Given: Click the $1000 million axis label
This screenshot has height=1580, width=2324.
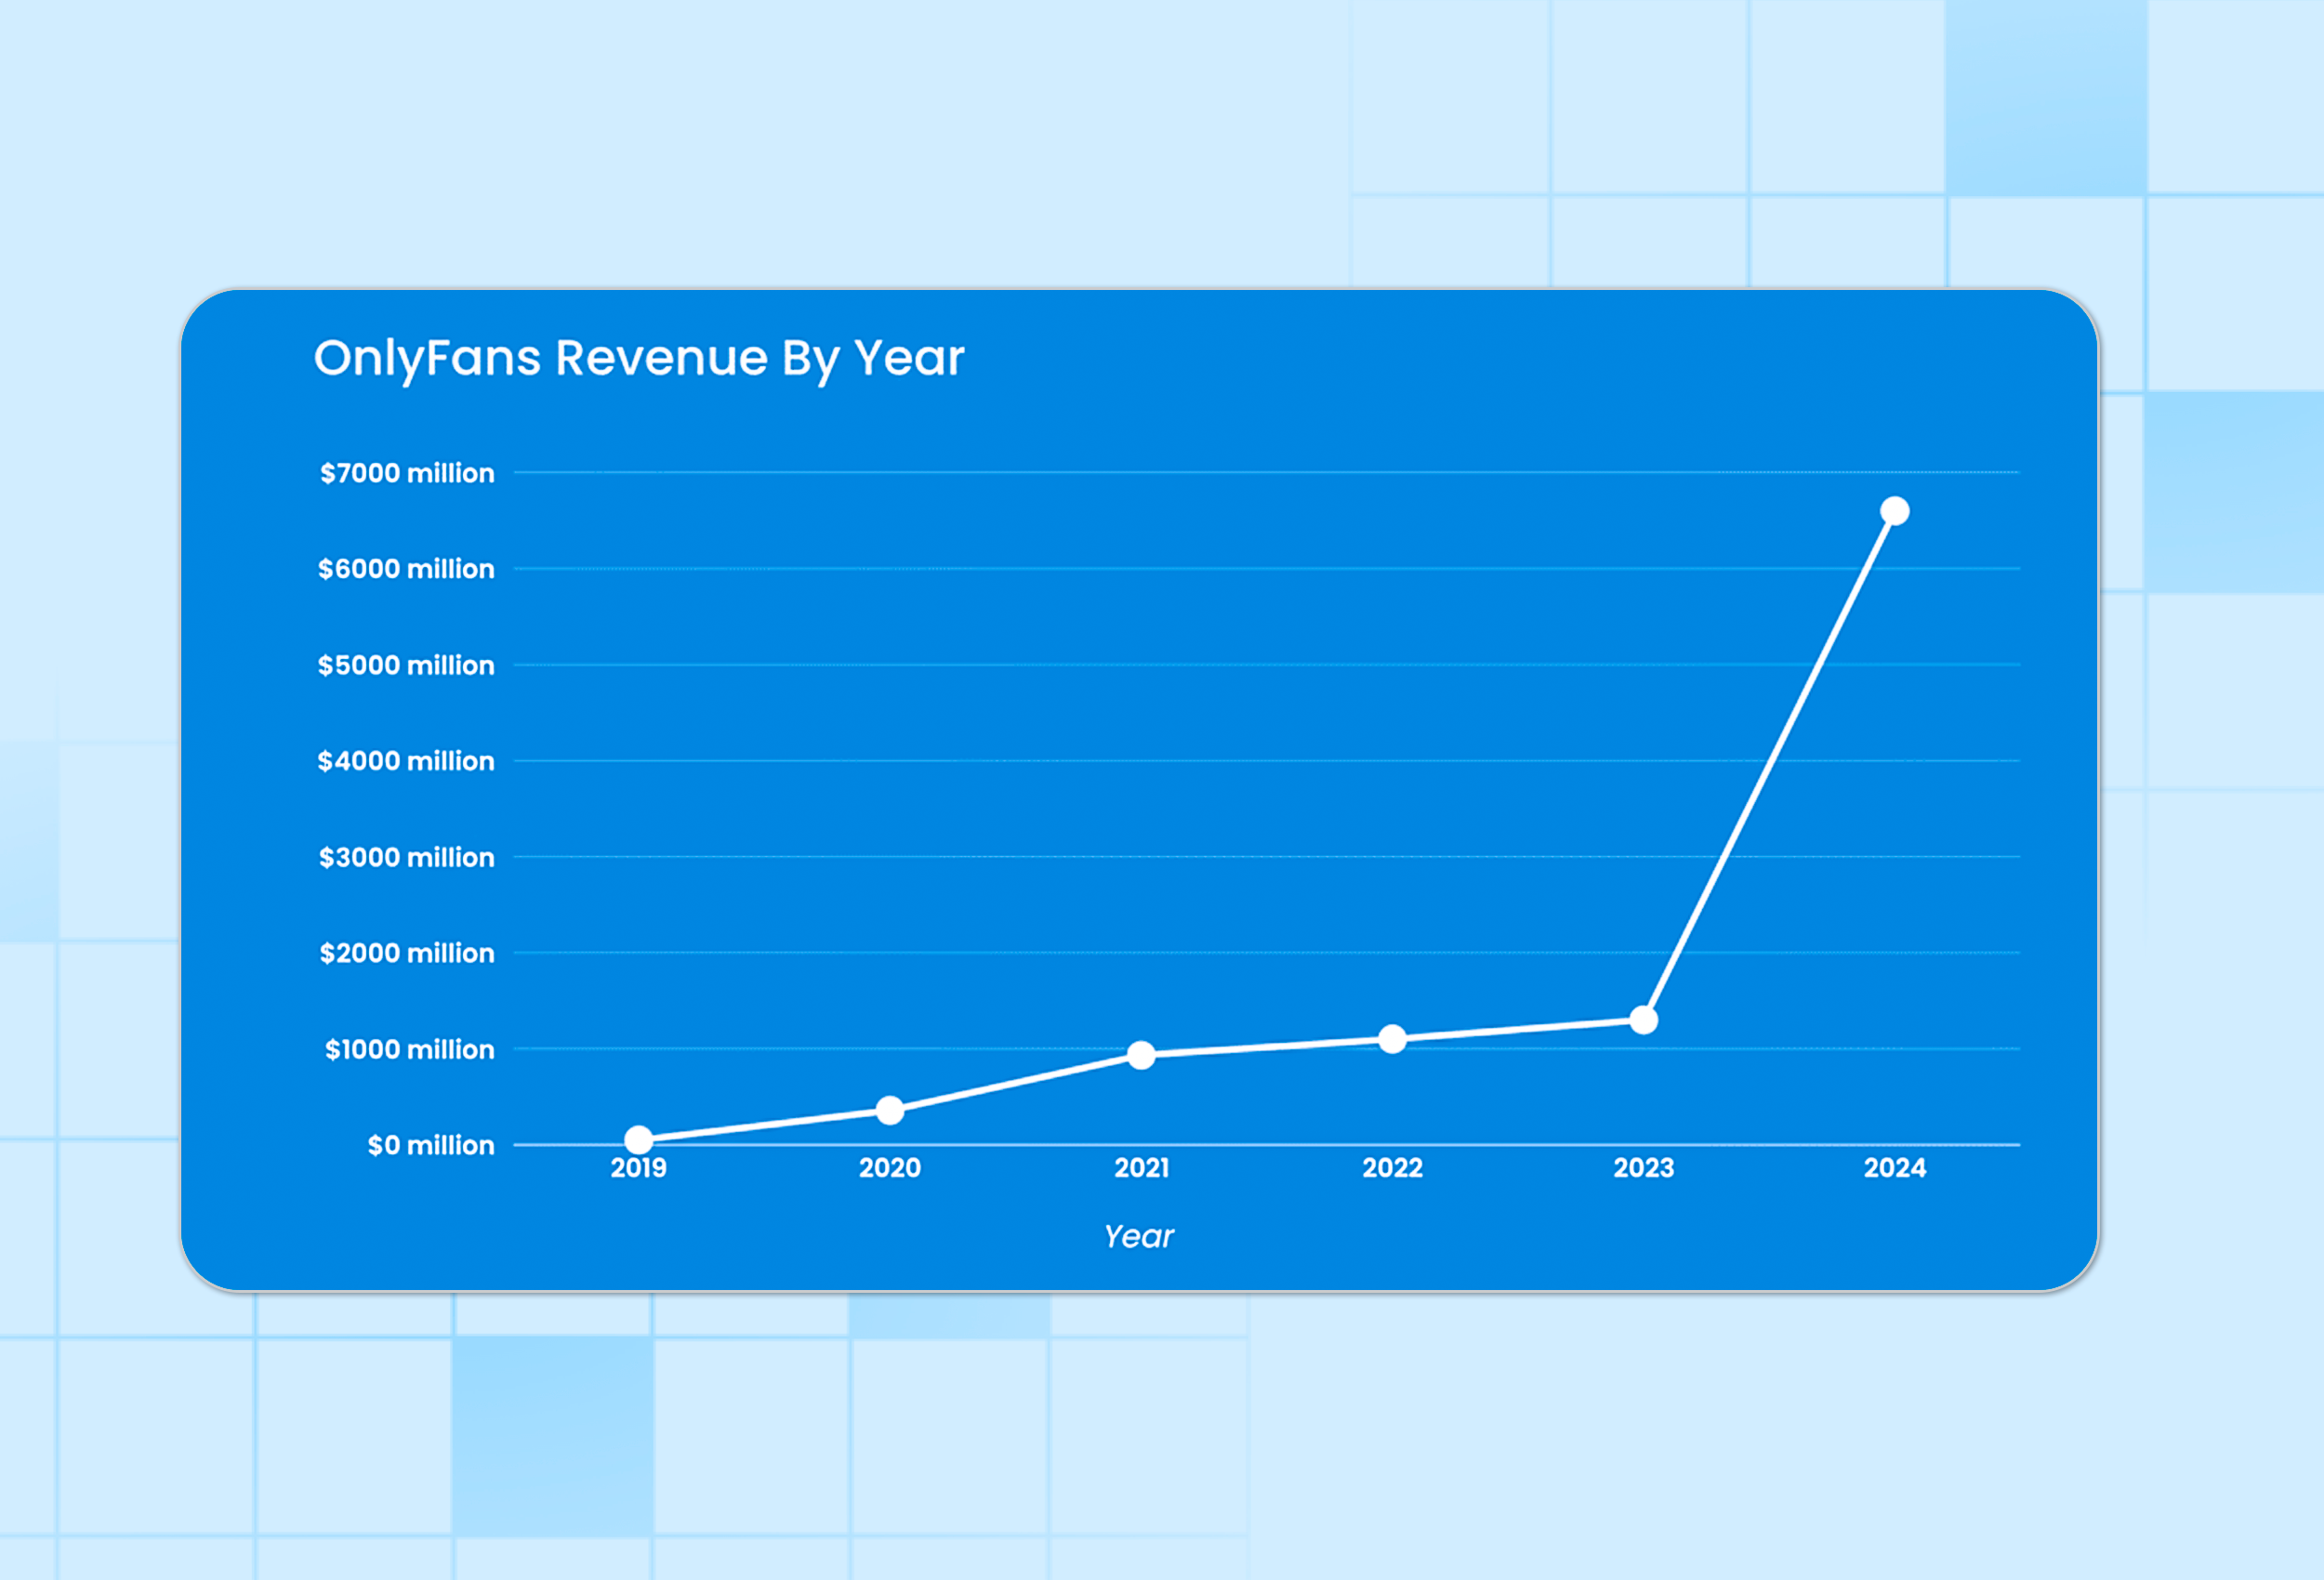Looking at the screenshot, I should [409, 1049].
